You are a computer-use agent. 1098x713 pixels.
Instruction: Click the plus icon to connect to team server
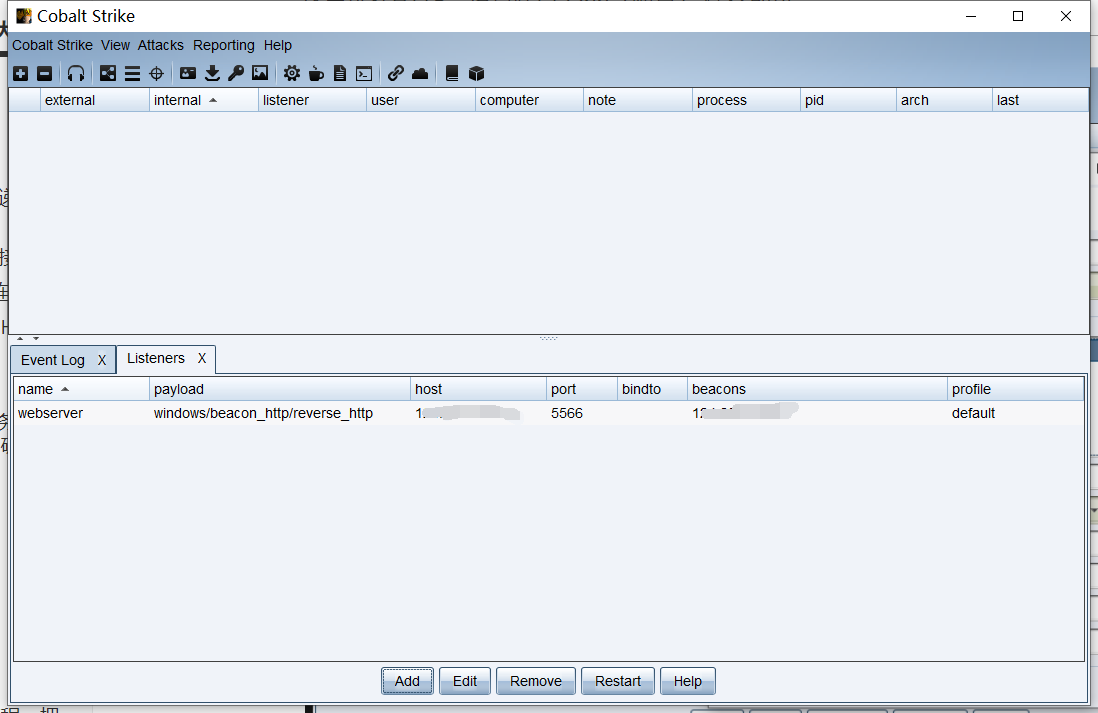[x=20, y=74]
